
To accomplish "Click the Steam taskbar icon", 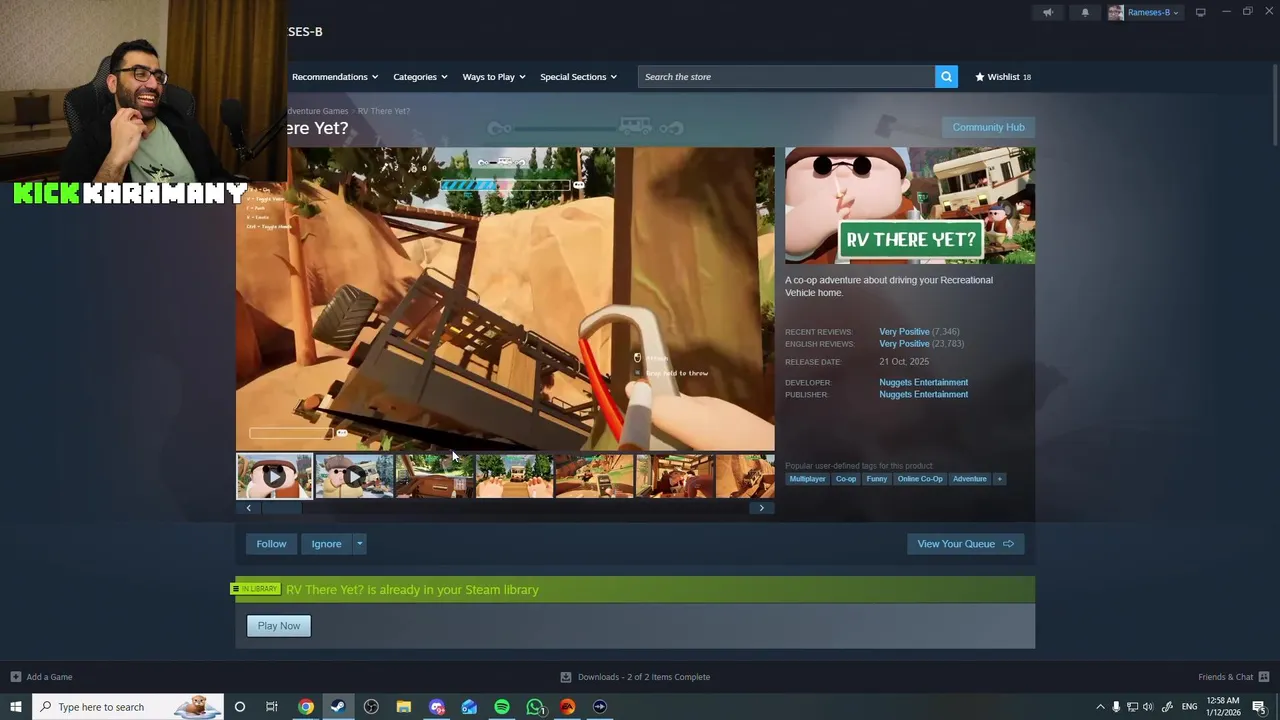I will click(x=338, y=707).
